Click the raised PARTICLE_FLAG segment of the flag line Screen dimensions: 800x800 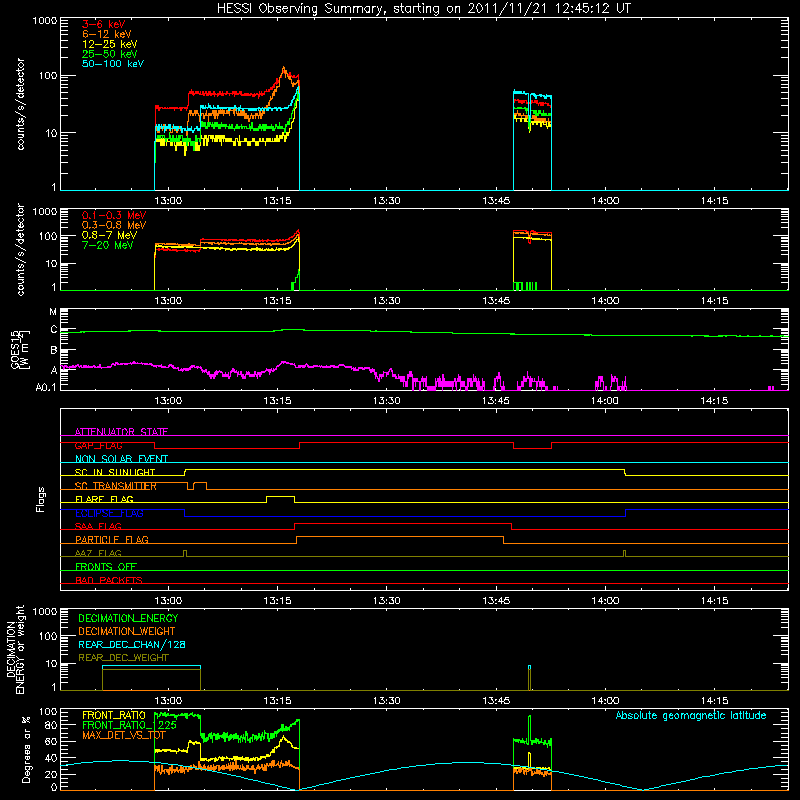[400, 537]
